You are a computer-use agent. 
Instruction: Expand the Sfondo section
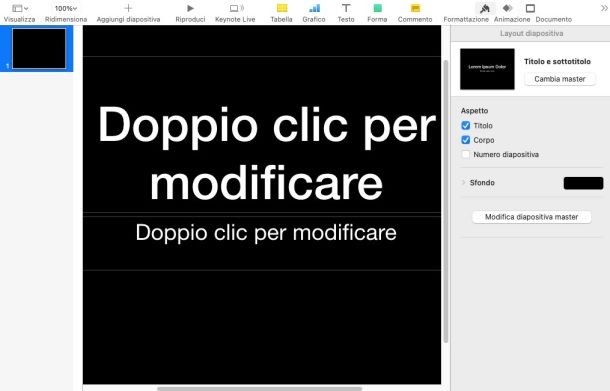click(463, 182)
